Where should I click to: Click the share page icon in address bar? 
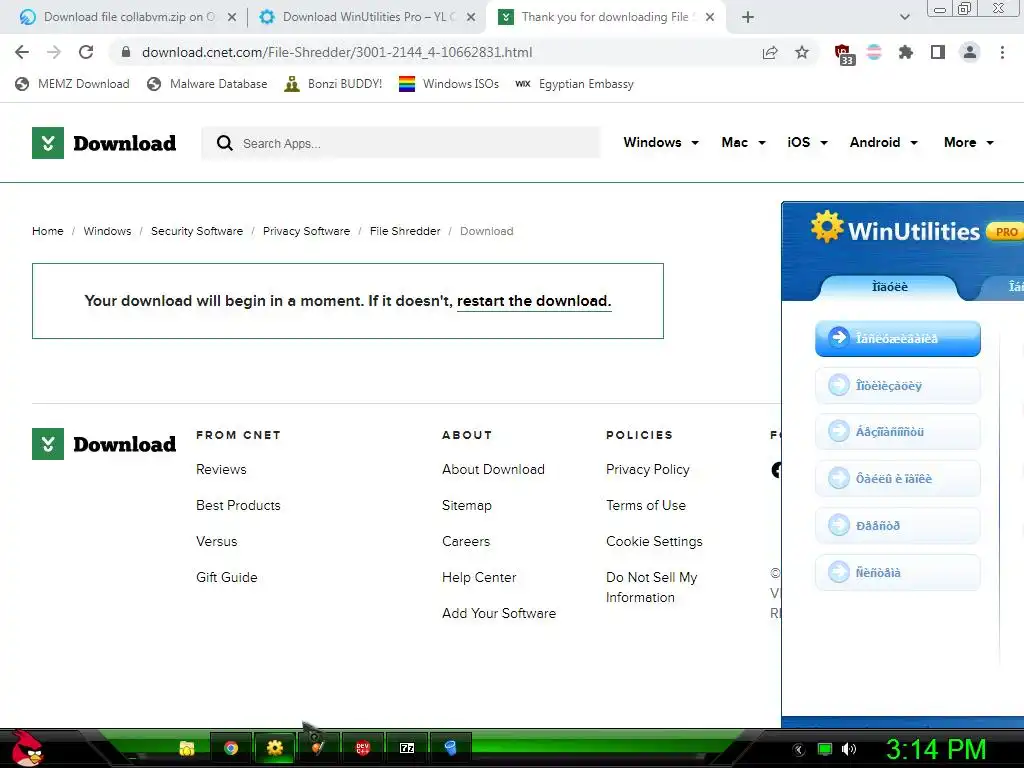pos(770,53)
